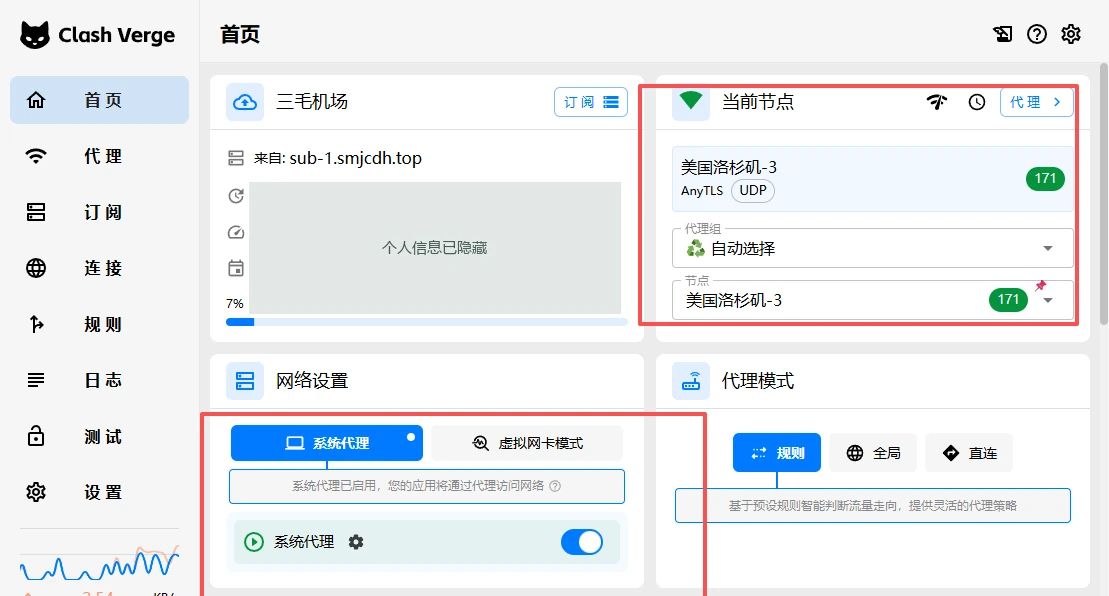
Task: Click the 171 delay badge on node card
Action: pos(1045,178)
